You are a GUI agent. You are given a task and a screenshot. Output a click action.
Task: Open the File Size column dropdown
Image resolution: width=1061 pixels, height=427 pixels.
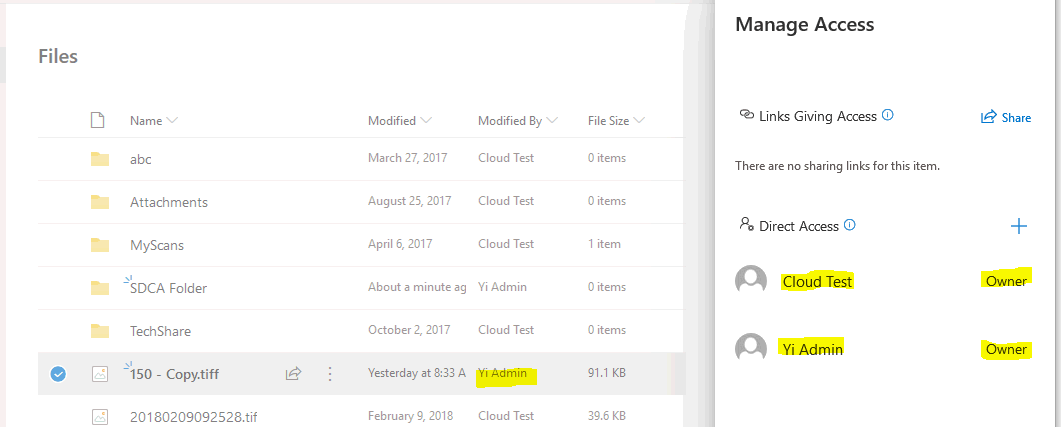(639, 121)
